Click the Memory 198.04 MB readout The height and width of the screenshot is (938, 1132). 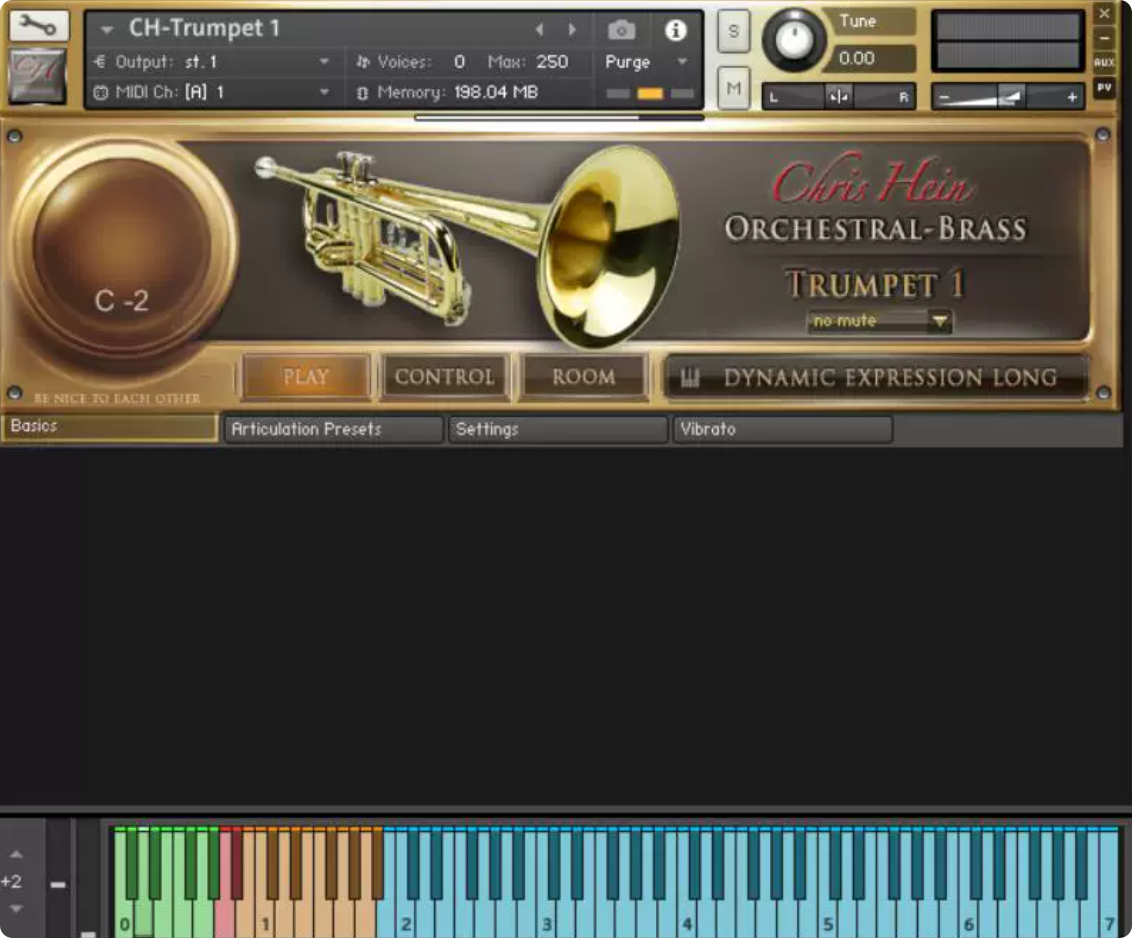pyautogui.click(x=496, y=92)
